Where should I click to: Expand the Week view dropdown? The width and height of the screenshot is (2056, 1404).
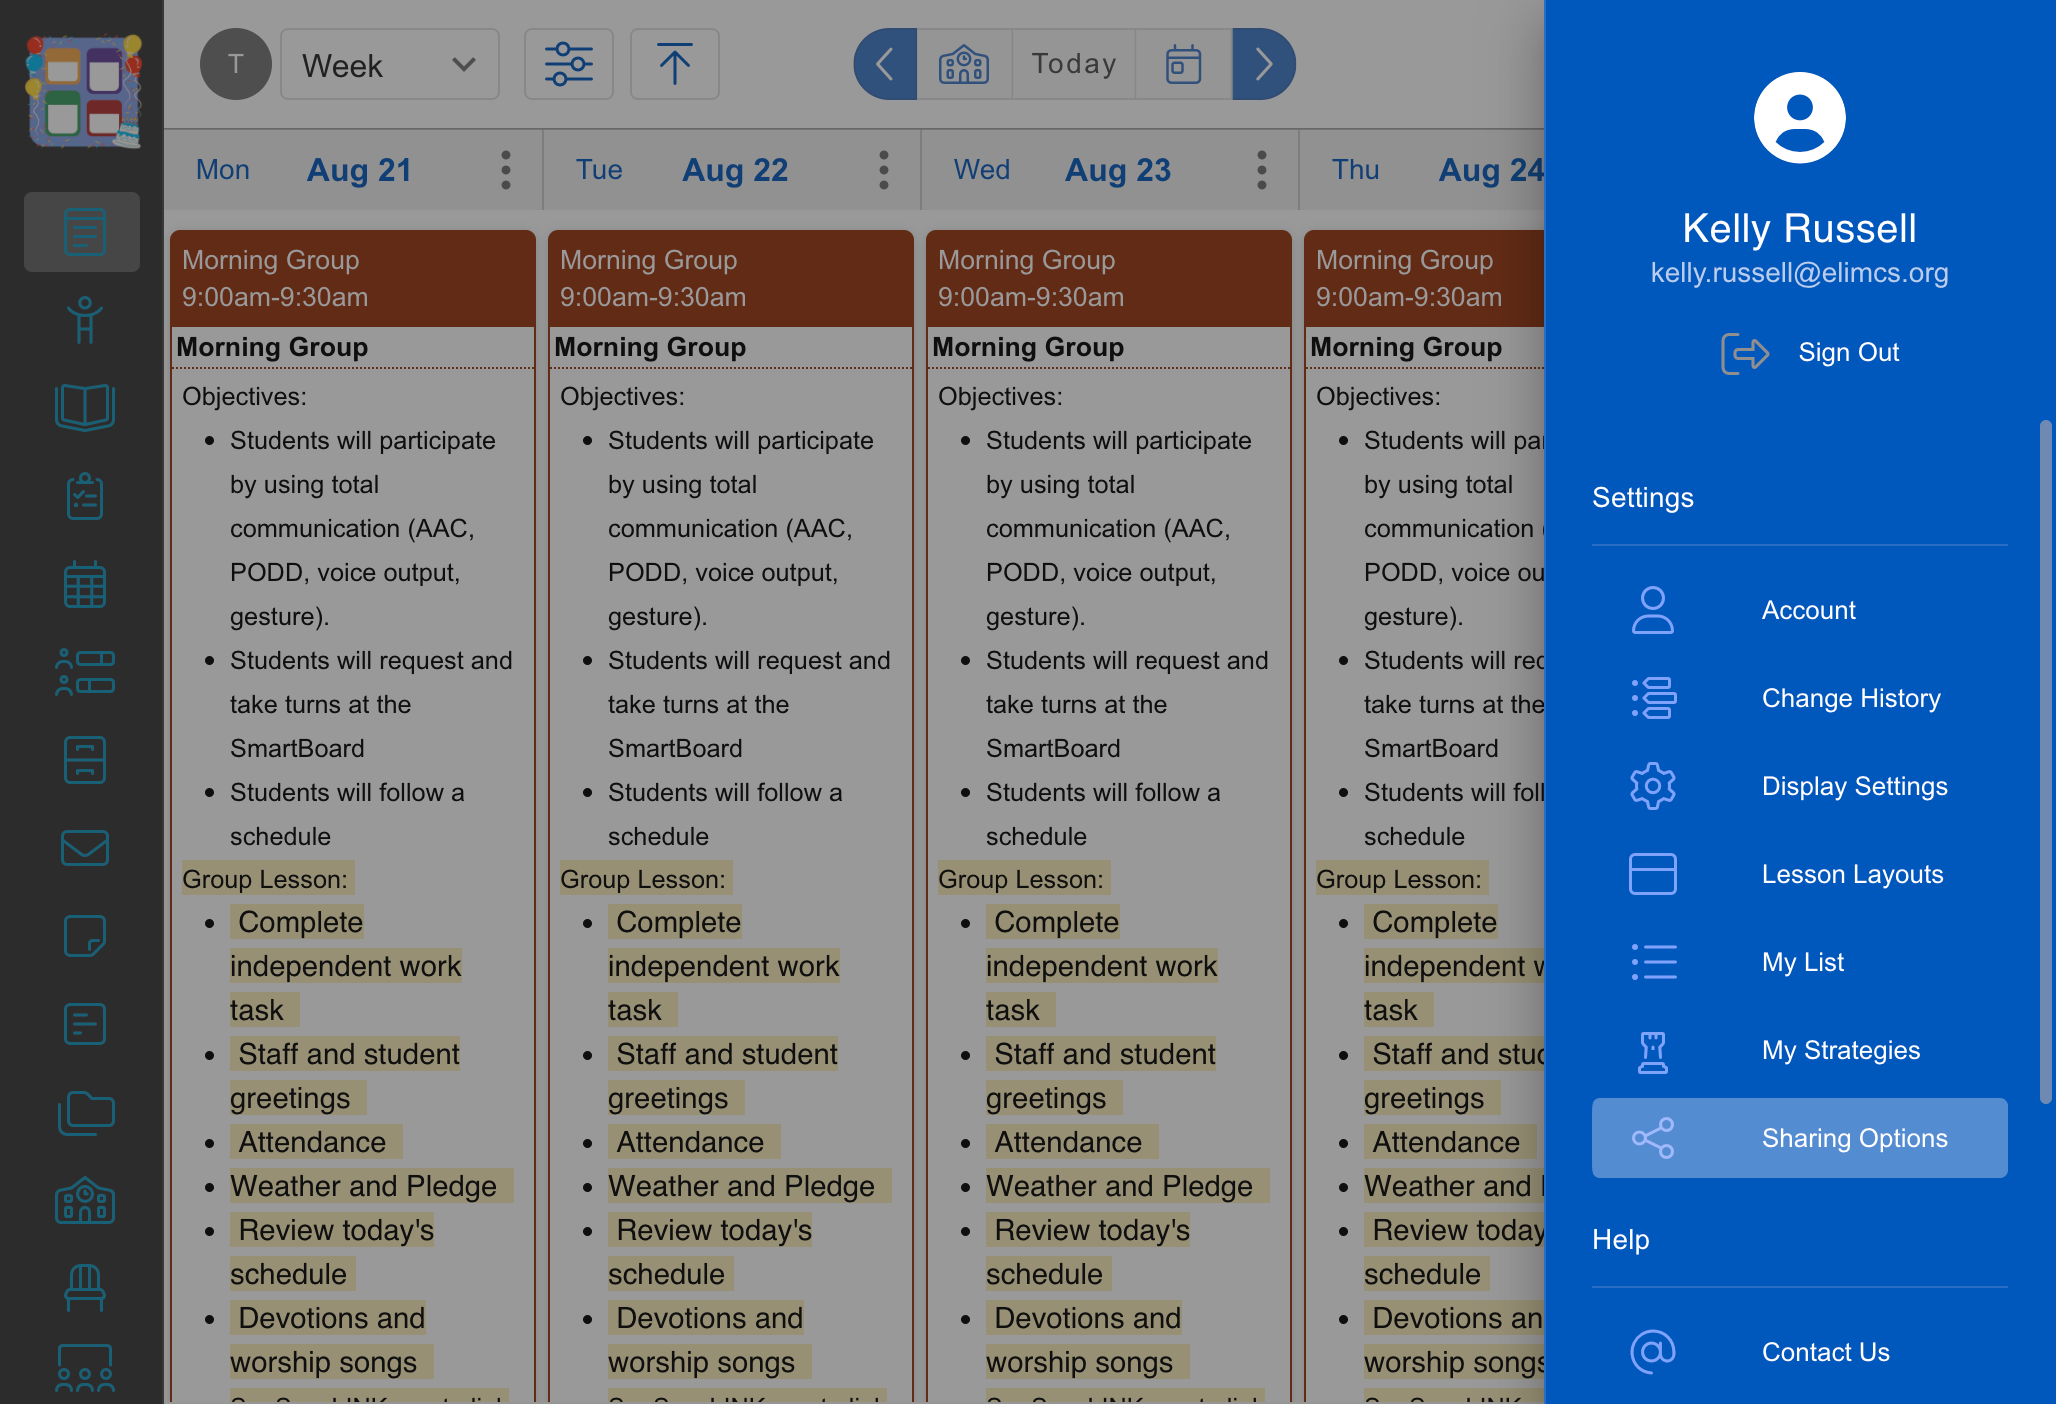tap(390, 64)
